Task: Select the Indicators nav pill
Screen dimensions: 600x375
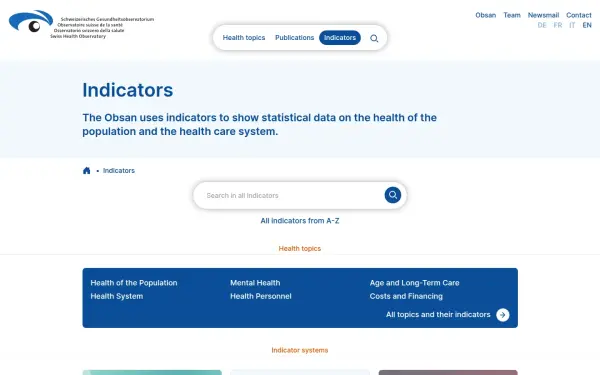Action: coord(340,38)
